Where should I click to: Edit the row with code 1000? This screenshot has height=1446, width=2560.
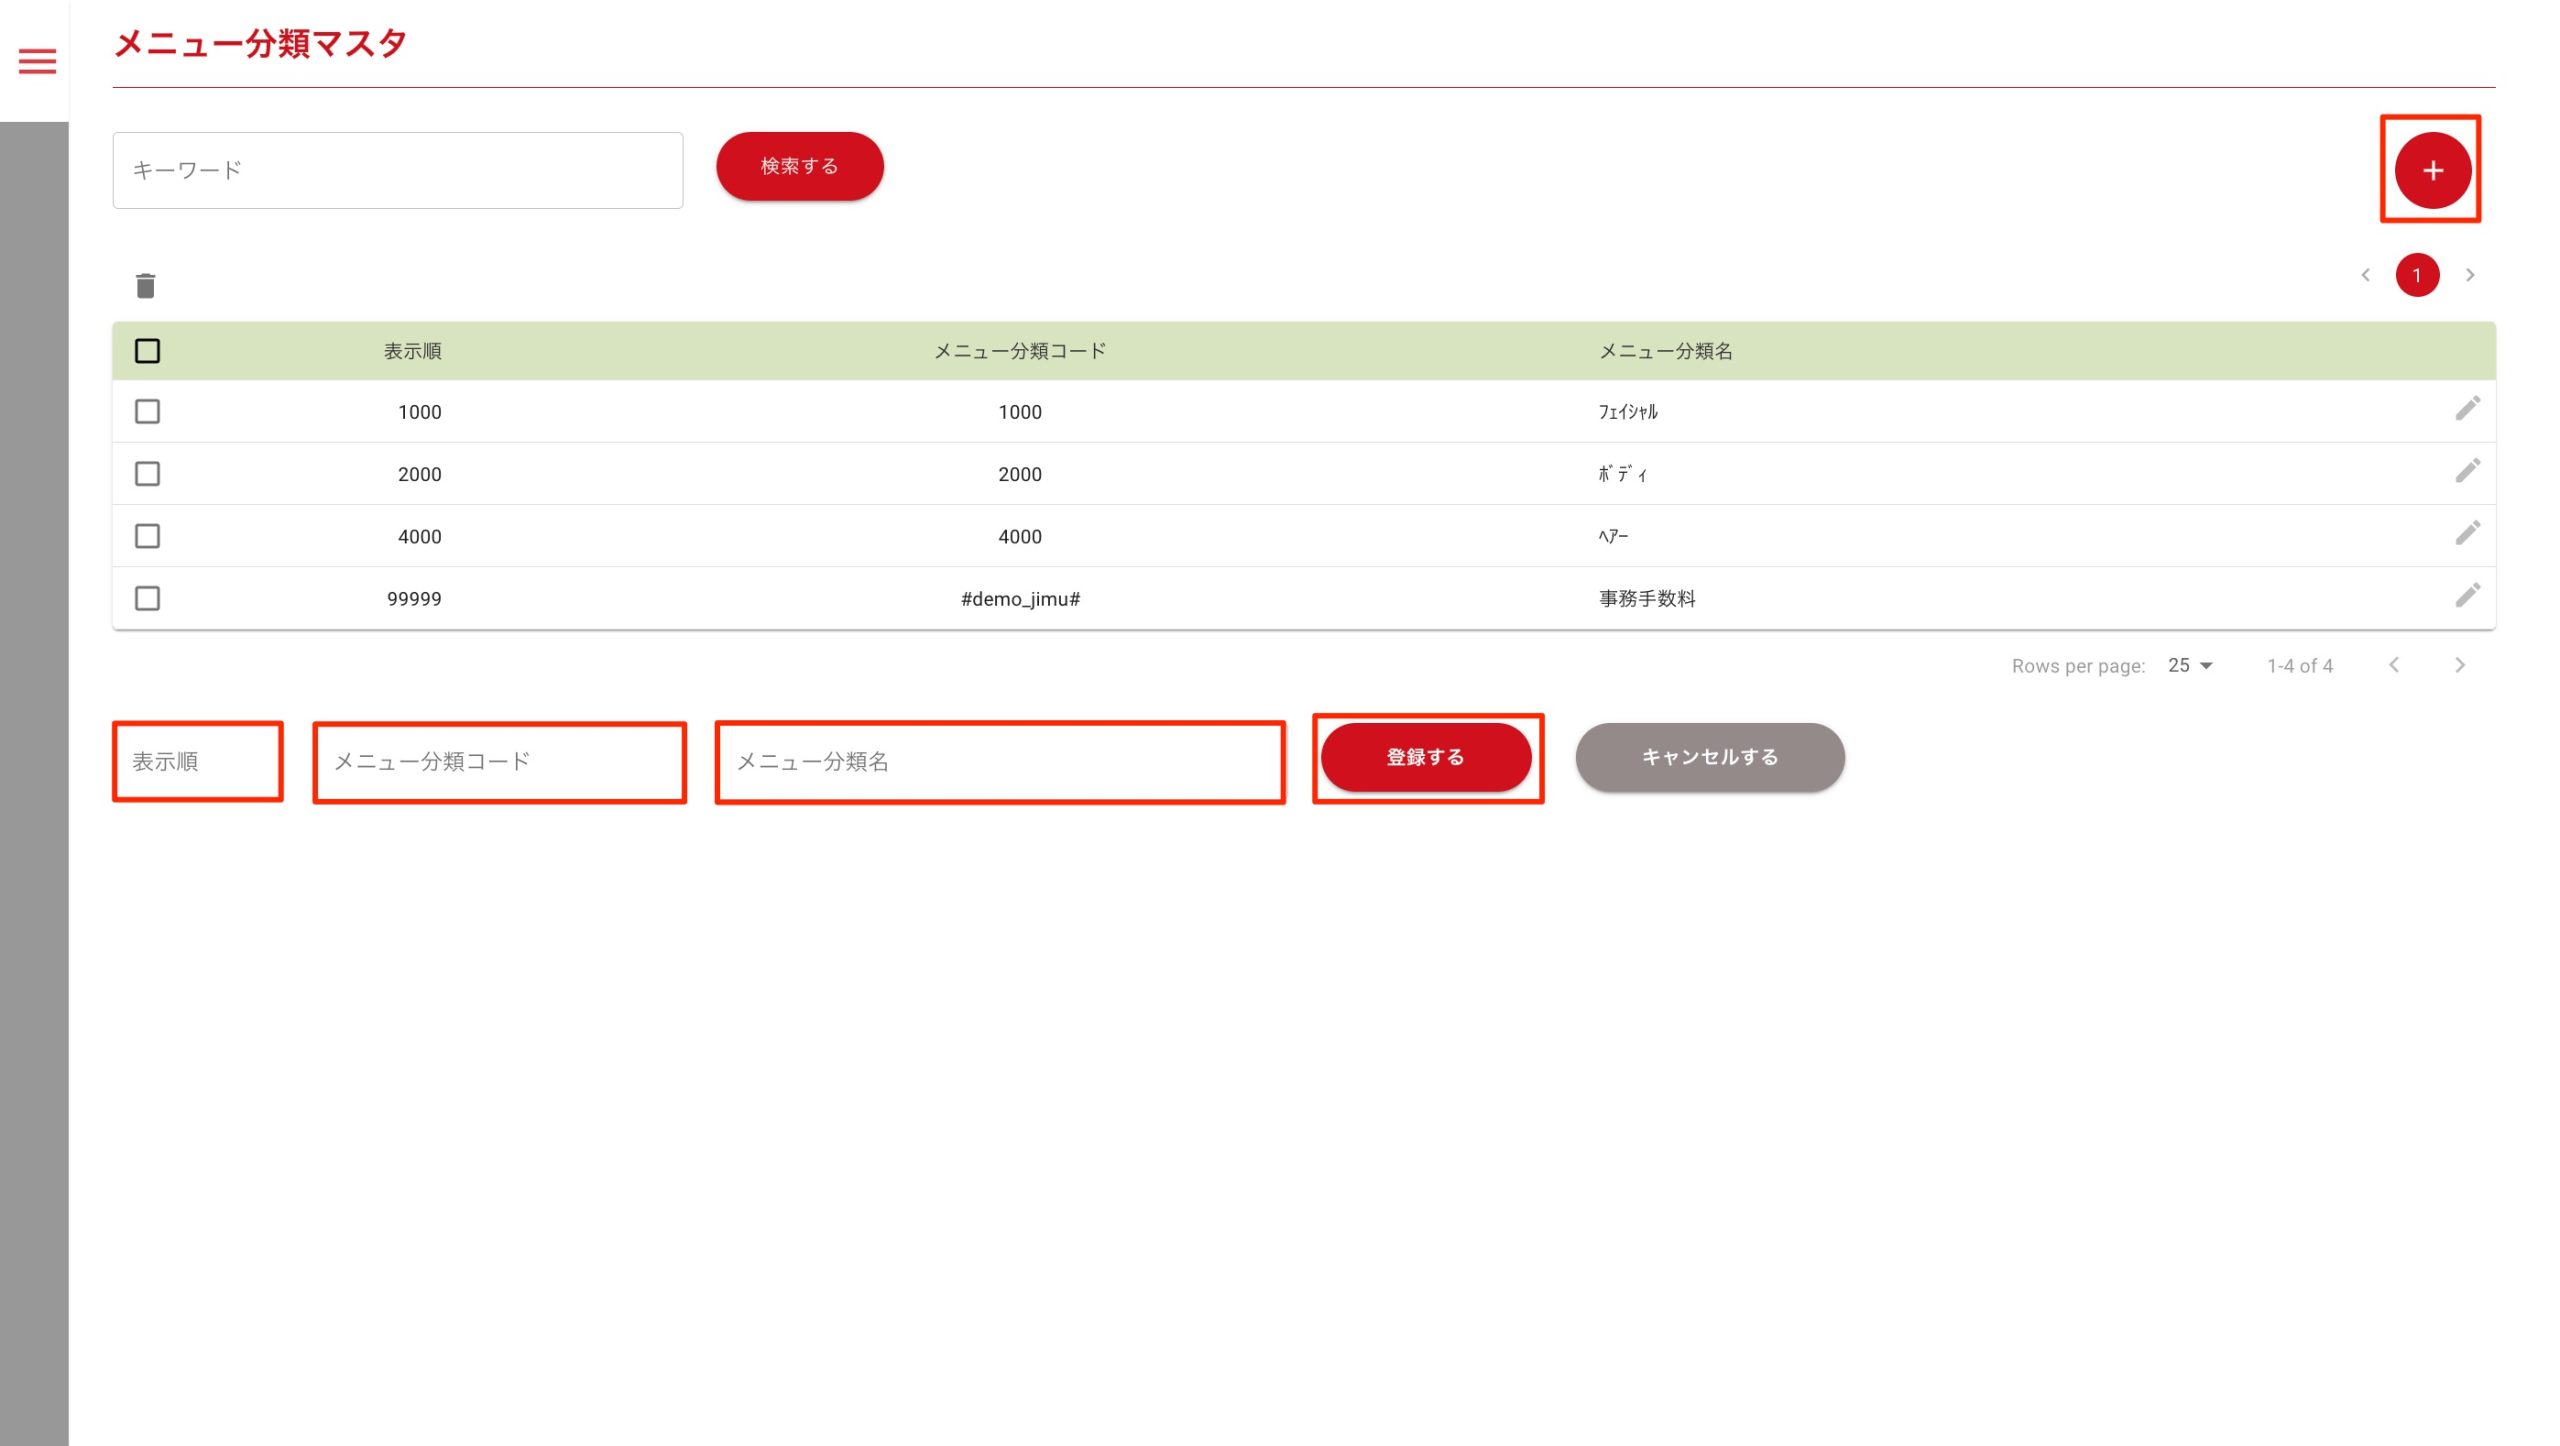point(2467,409)
